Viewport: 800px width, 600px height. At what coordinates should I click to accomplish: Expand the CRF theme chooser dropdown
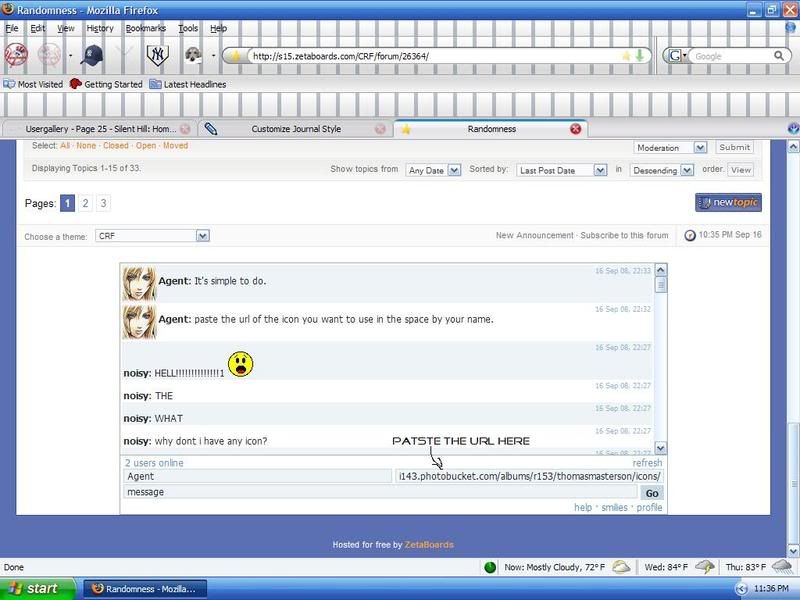(x=152, y=236)
